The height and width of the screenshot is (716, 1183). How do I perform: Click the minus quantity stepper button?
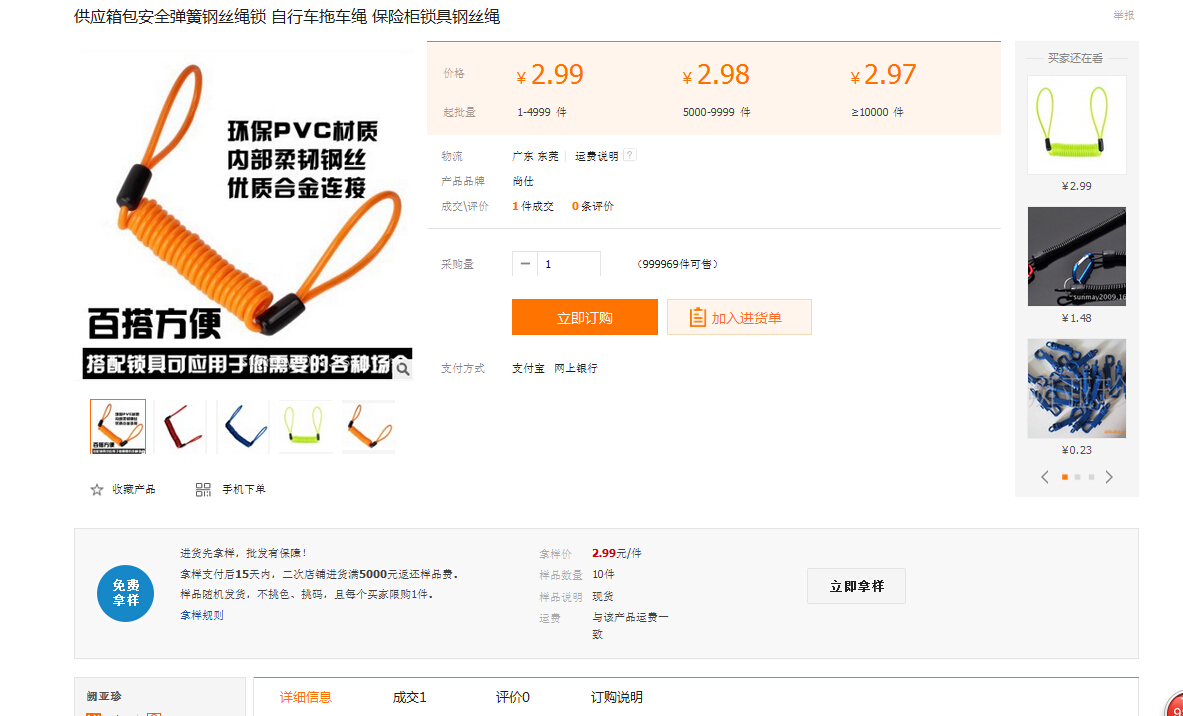(525, 264)
